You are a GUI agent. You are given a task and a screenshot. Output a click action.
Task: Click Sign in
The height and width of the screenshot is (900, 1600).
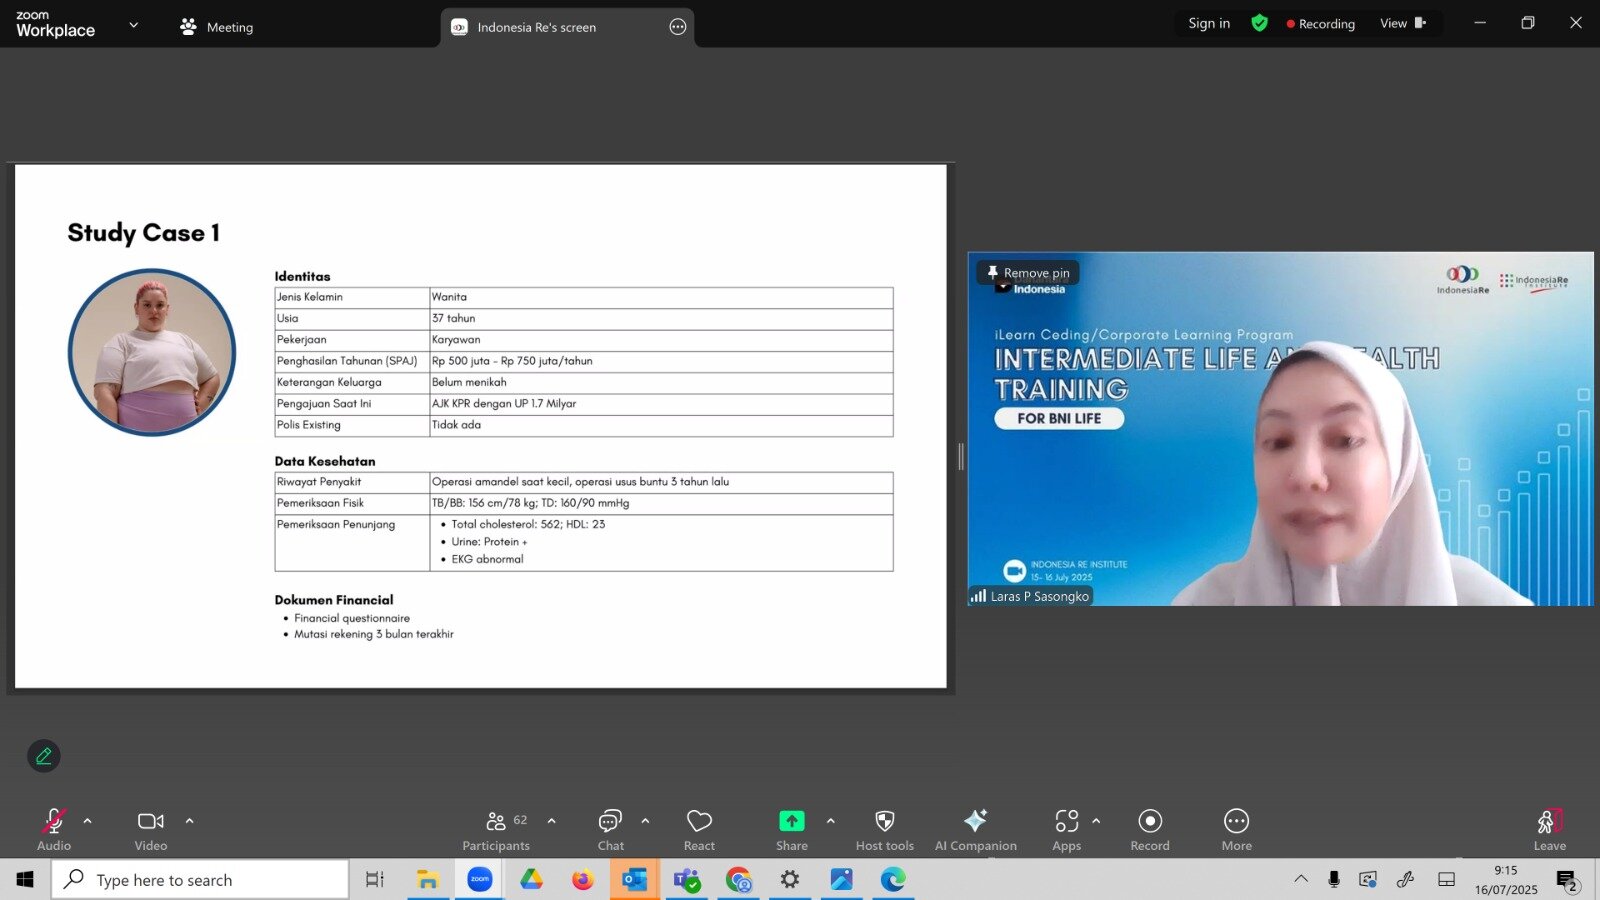pyautogui.click(x=1209, y=23)
